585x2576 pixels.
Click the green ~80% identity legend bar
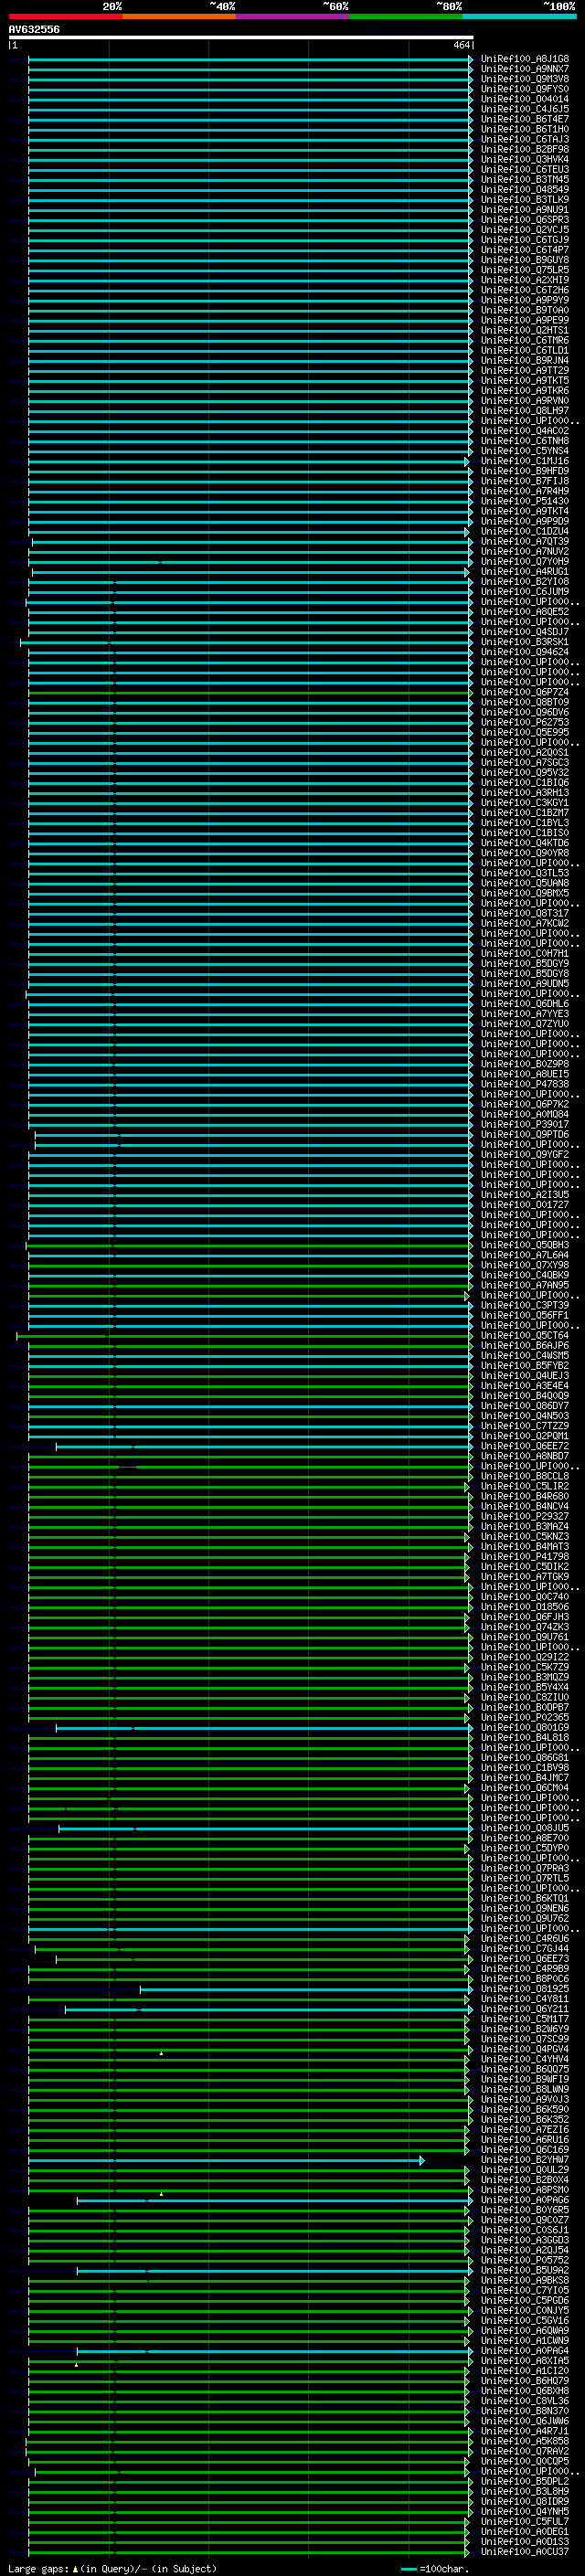[x=406, y=16]
